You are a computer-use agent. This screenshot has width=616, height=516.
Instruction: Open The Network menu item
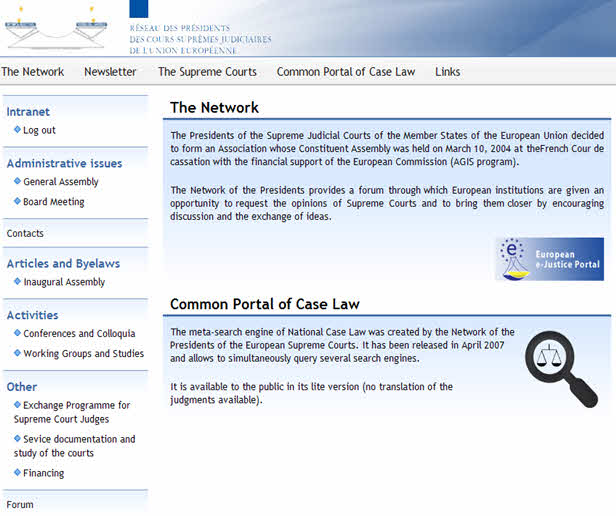[x=32, y=72]
